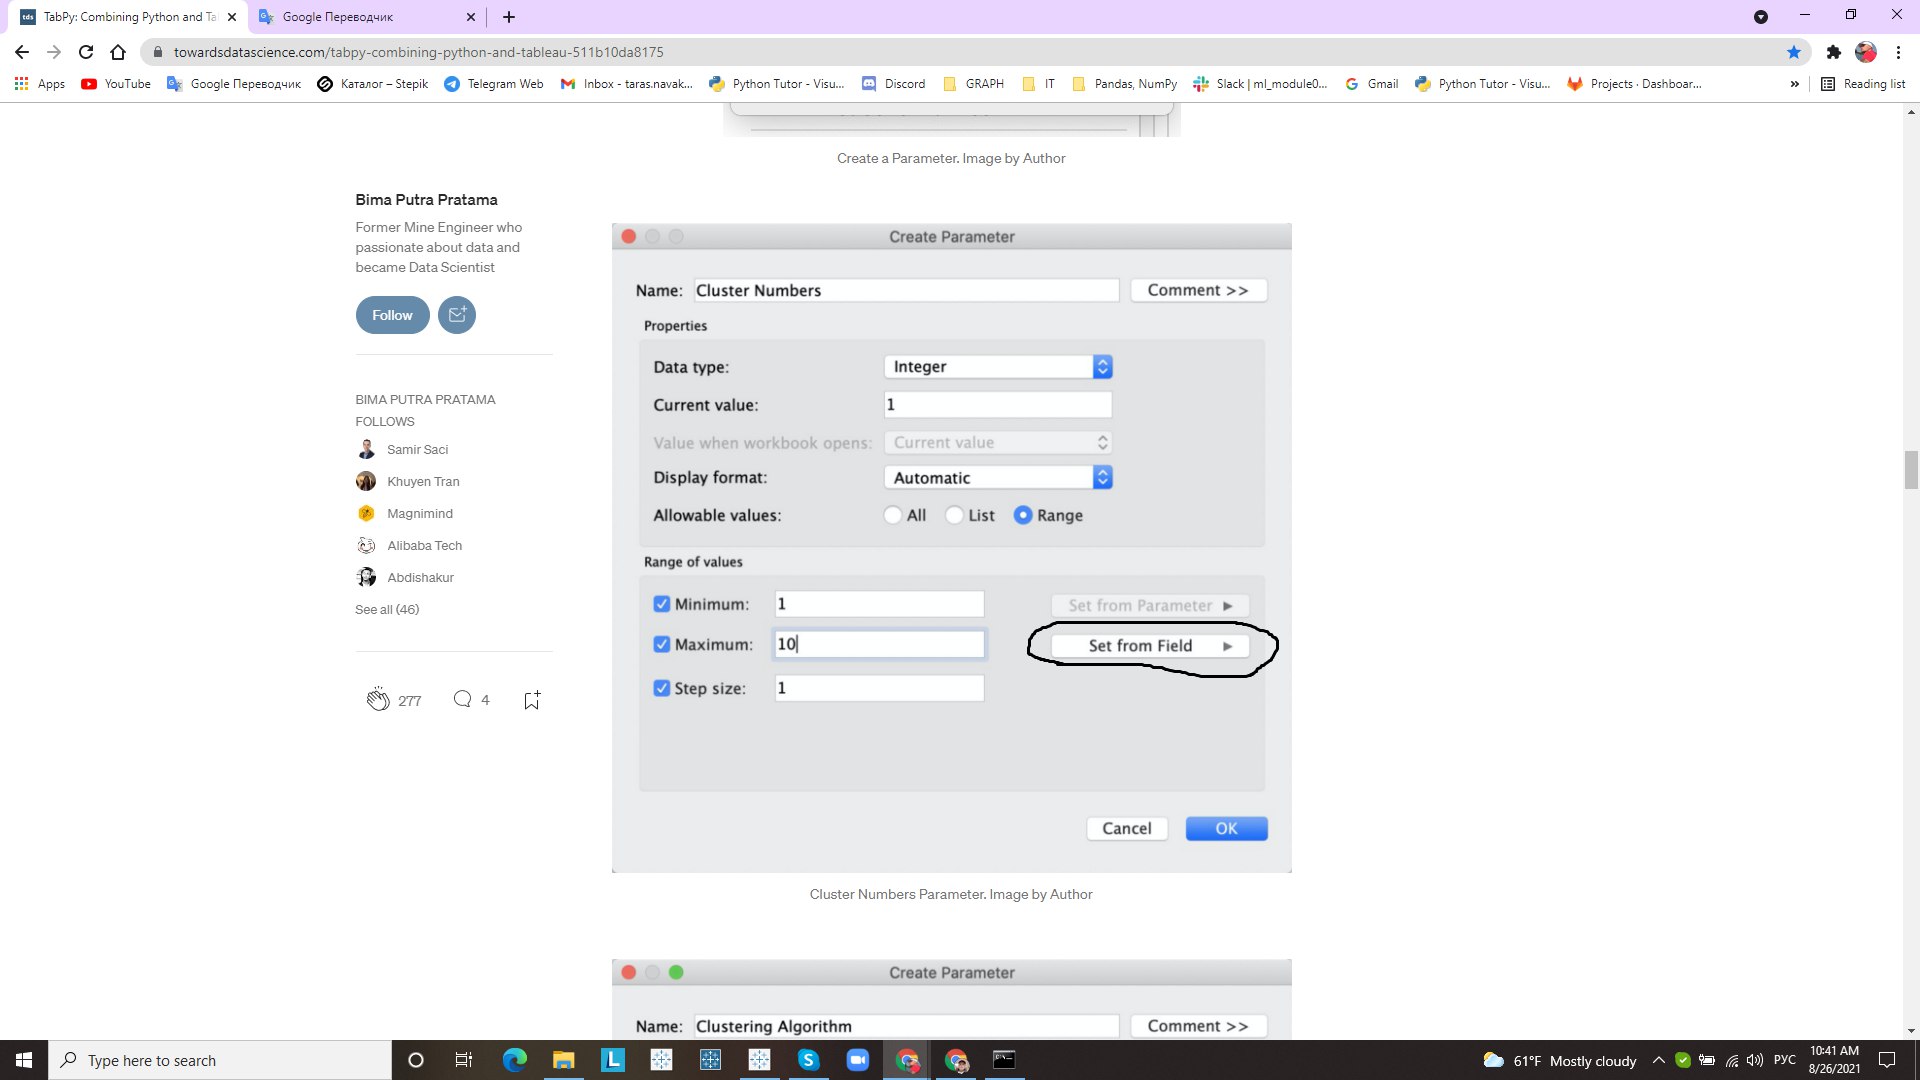Click the tab search dropdown arrow

[x=1761, y=17]
